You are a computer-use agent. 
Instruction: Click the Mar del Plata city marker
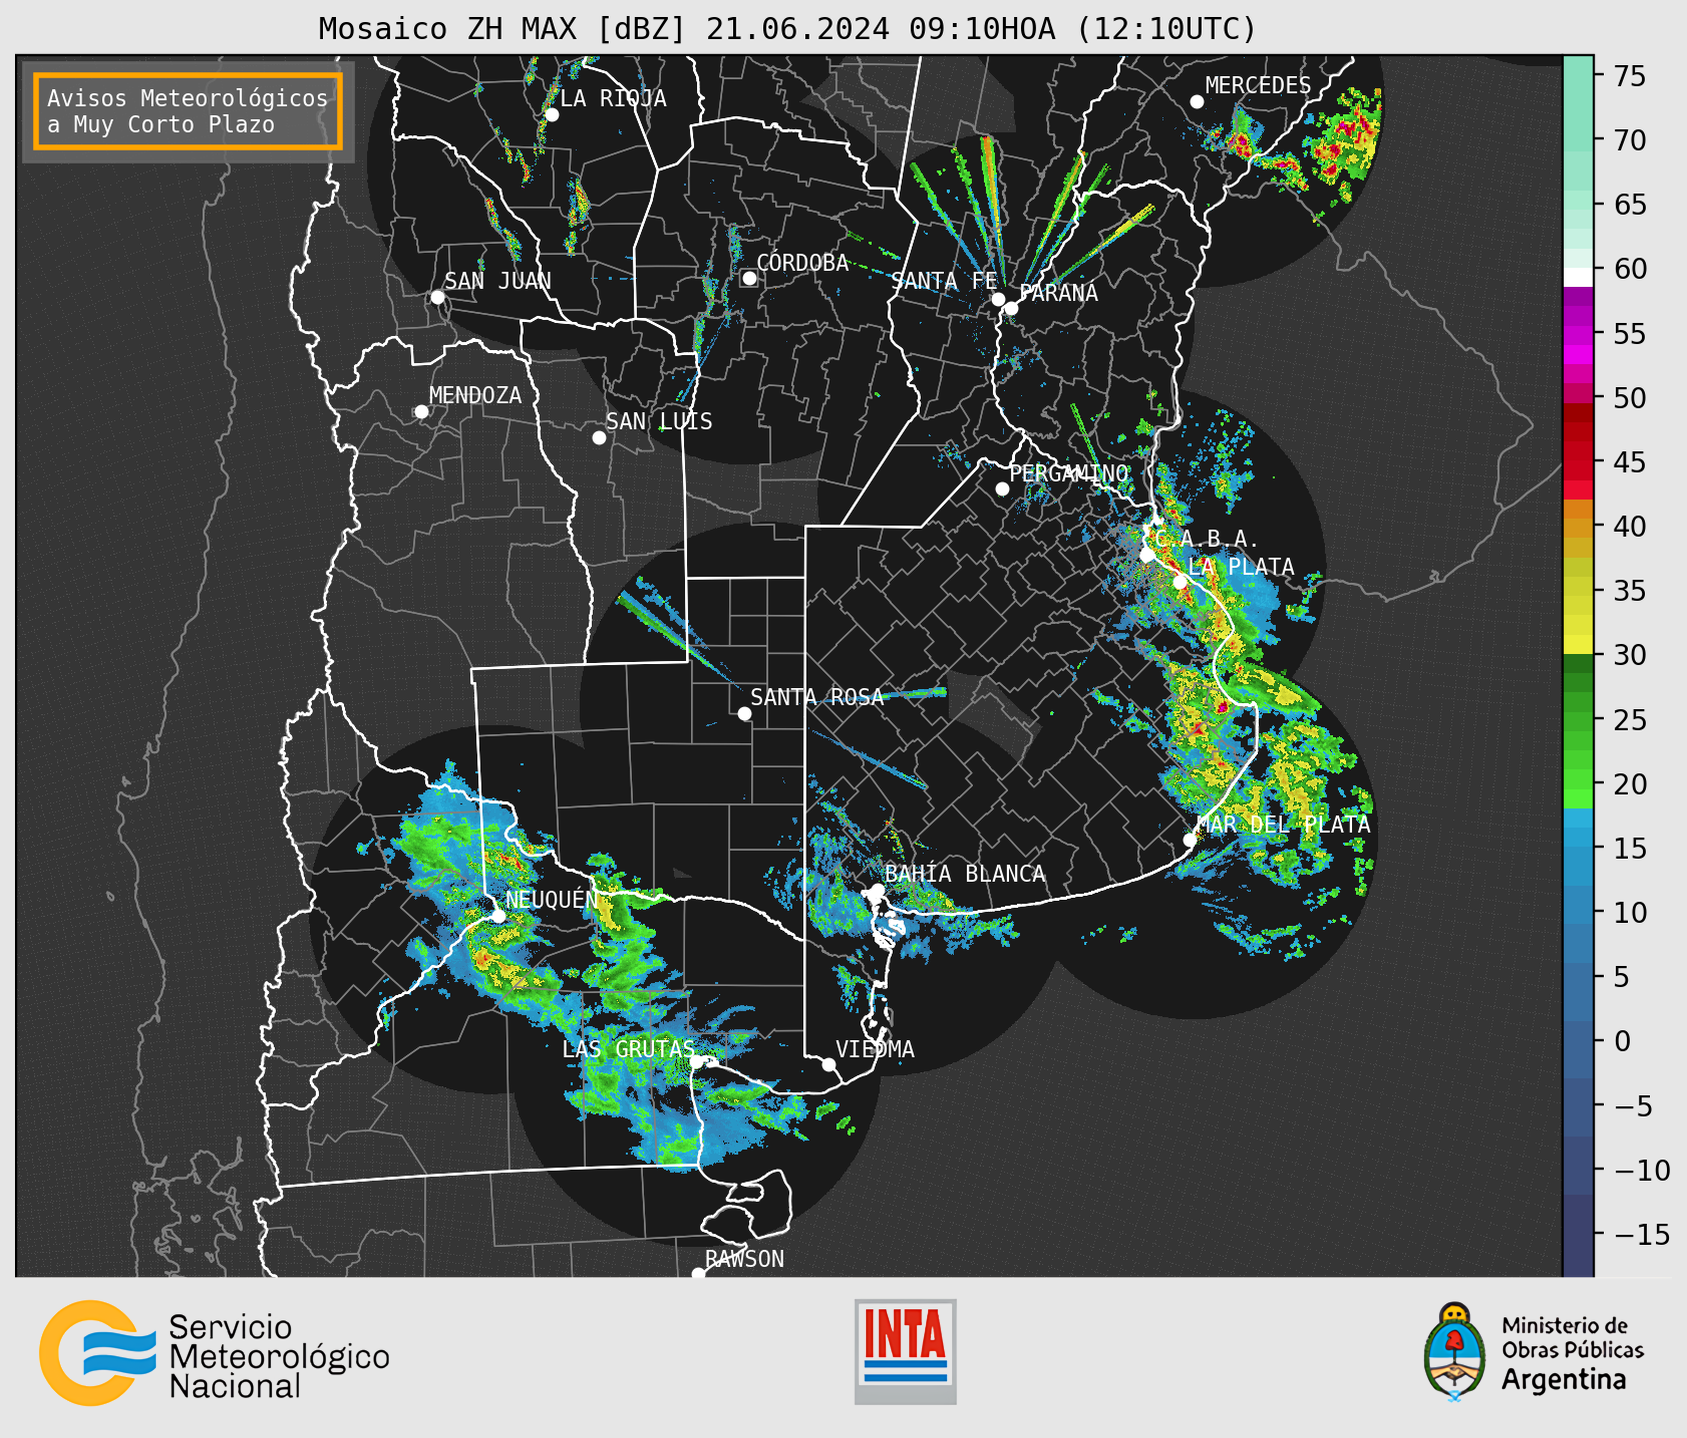[x=1189, y=840]
